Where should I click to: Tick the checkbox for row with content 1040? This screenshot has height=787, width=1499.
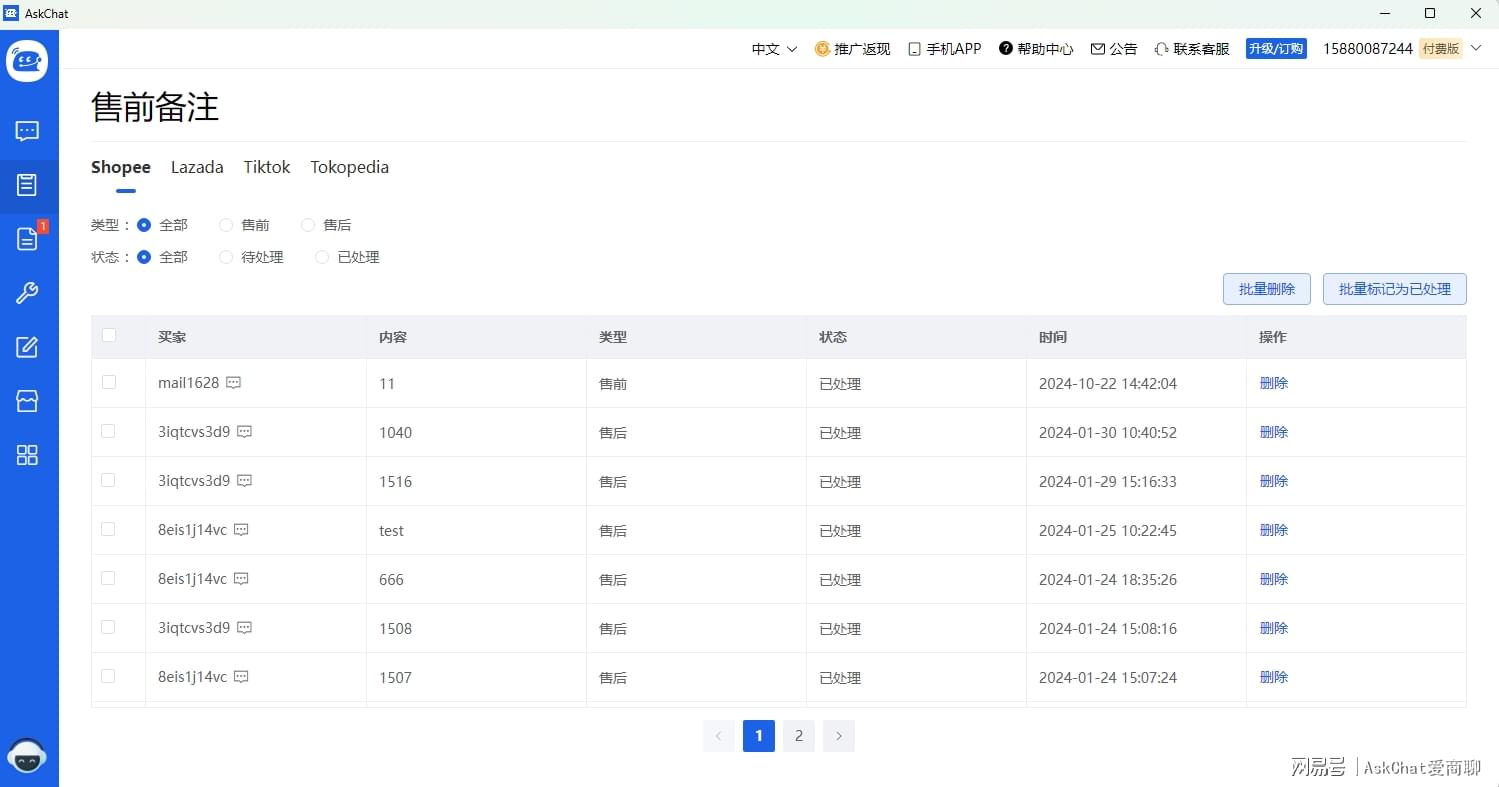[109, 431]
